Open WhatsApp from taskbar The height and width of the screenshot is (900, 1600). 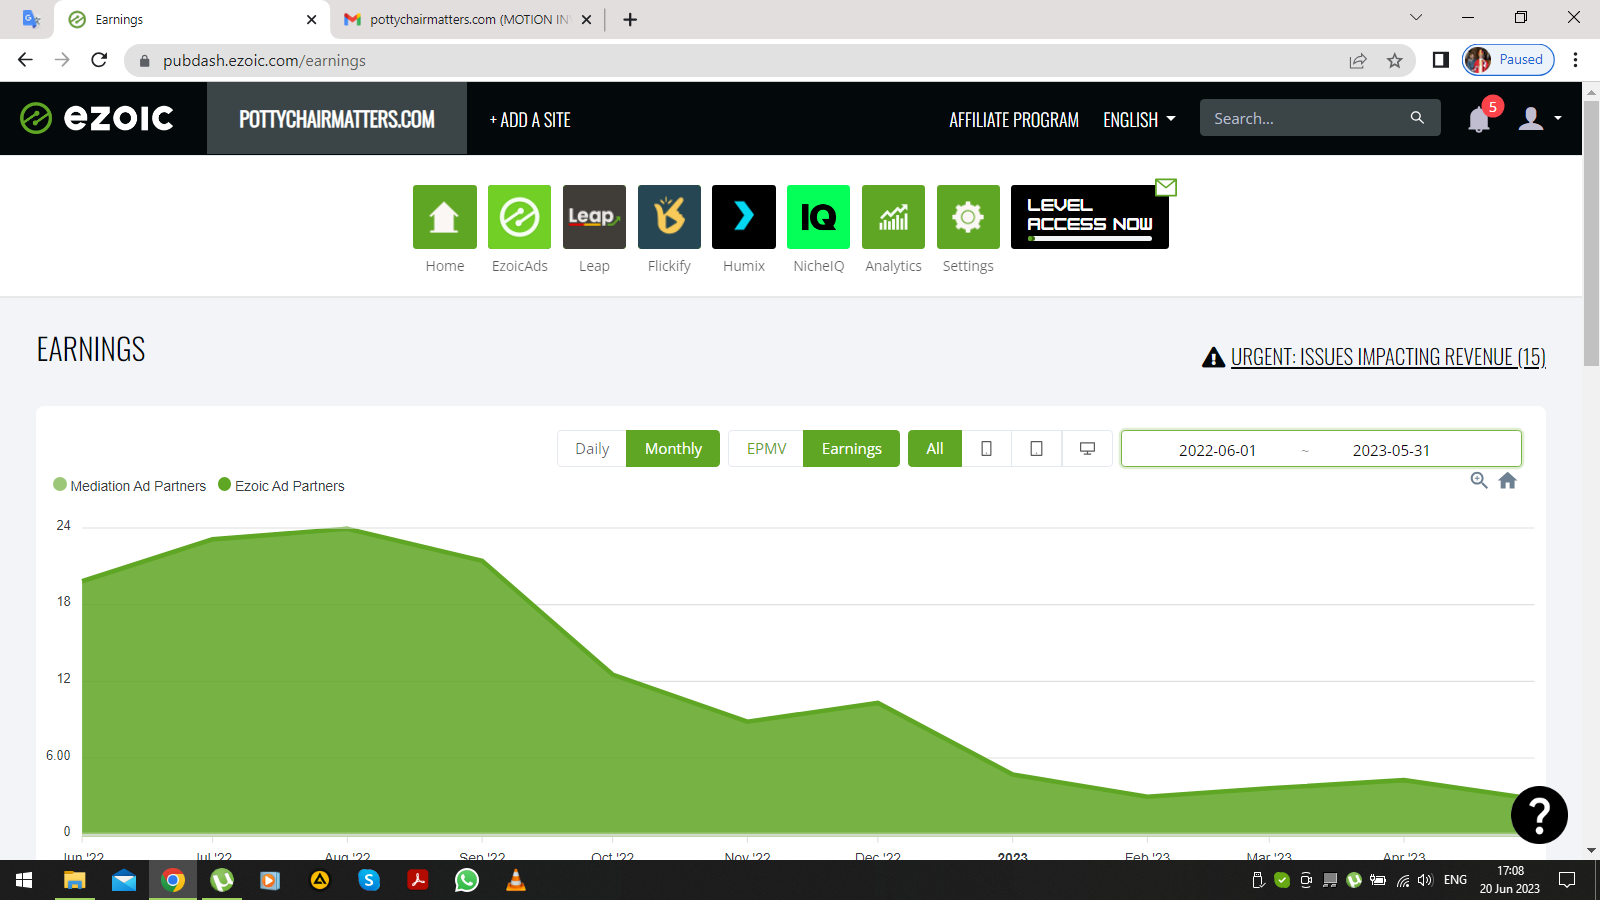point(467,880)
